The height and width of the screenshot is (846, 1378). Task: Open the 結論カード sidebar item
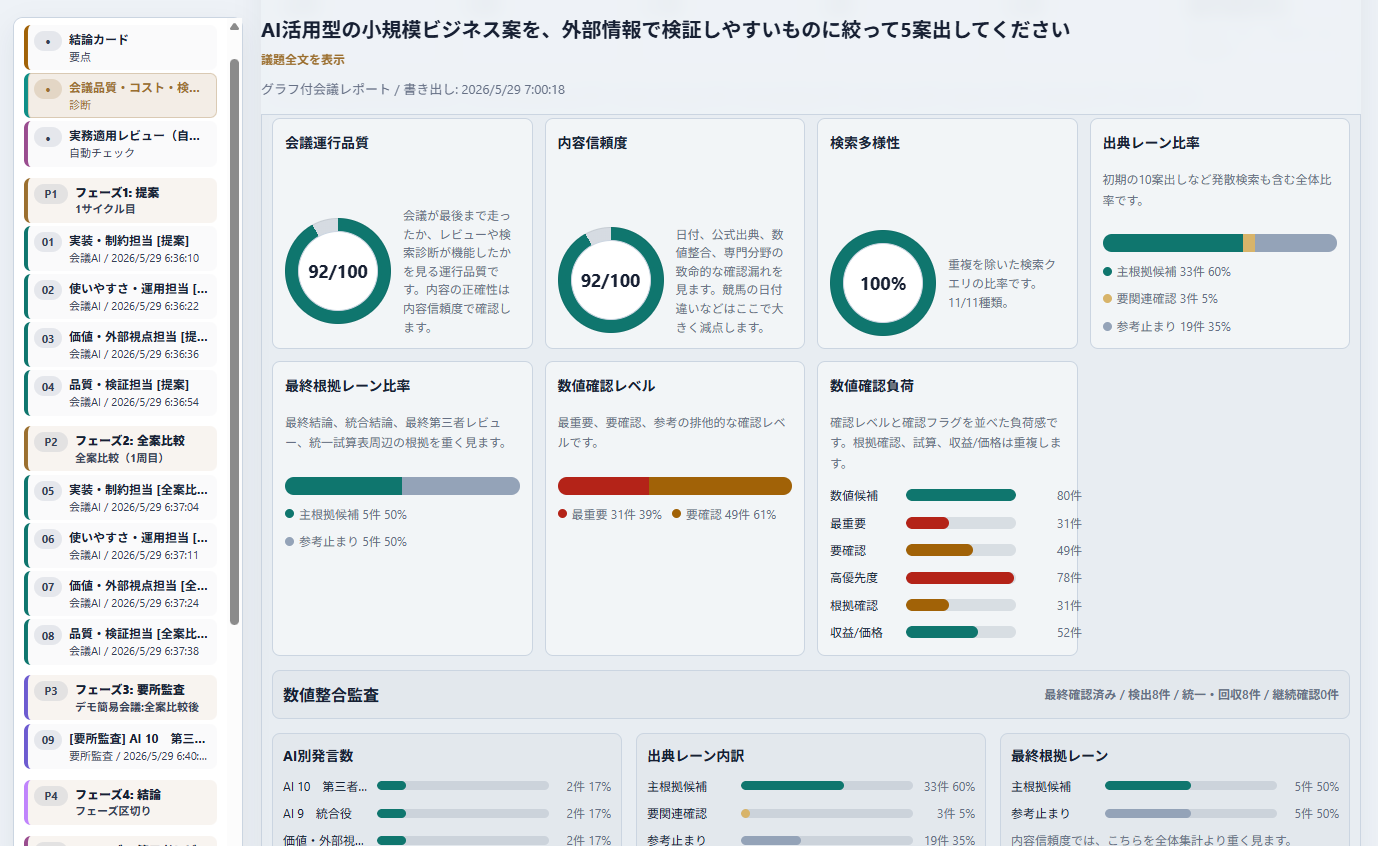tap(121, 47)
